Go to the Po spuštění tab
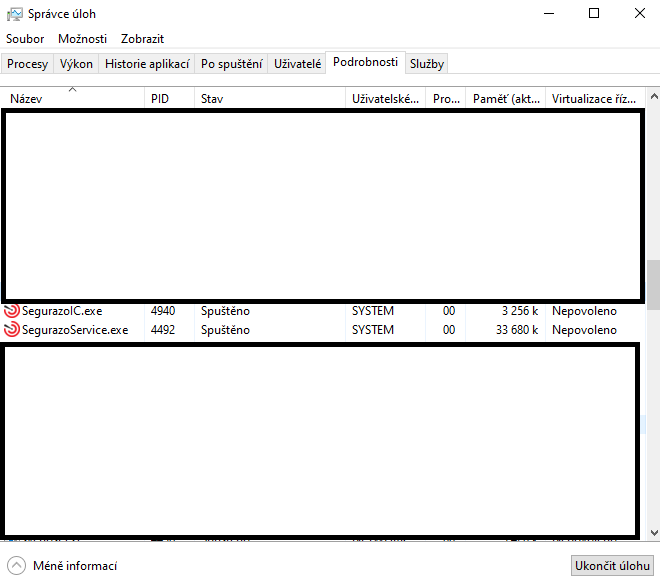Image resolution: width=660 pixels, height=588 pixels. point(231,64)
